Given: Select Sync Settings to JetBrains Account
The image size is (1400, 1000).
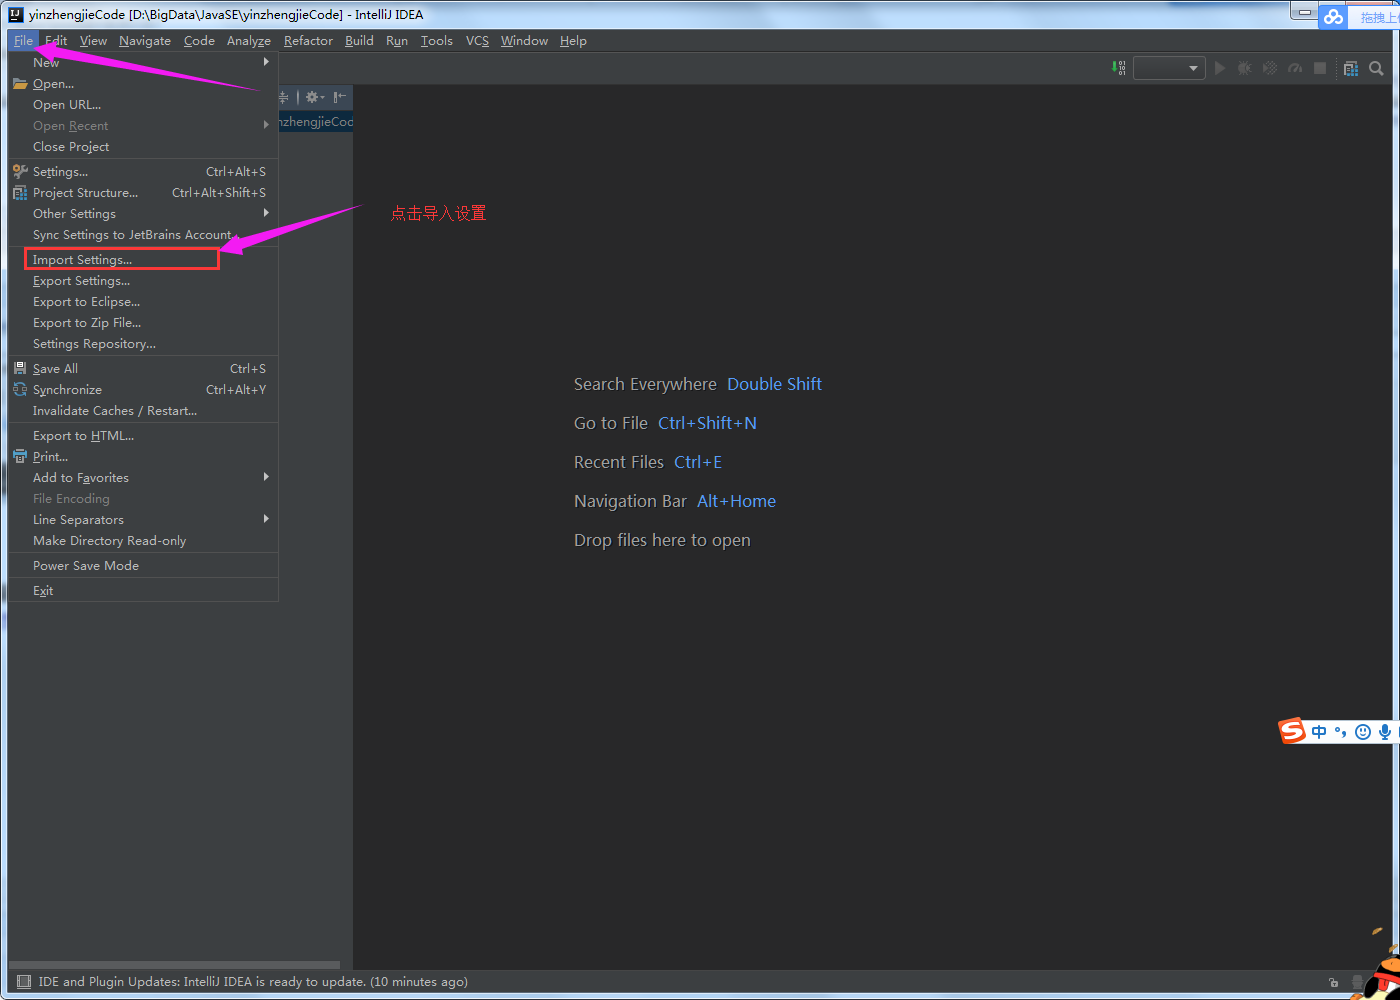Looking at the screenshot, I should point(143,234).
